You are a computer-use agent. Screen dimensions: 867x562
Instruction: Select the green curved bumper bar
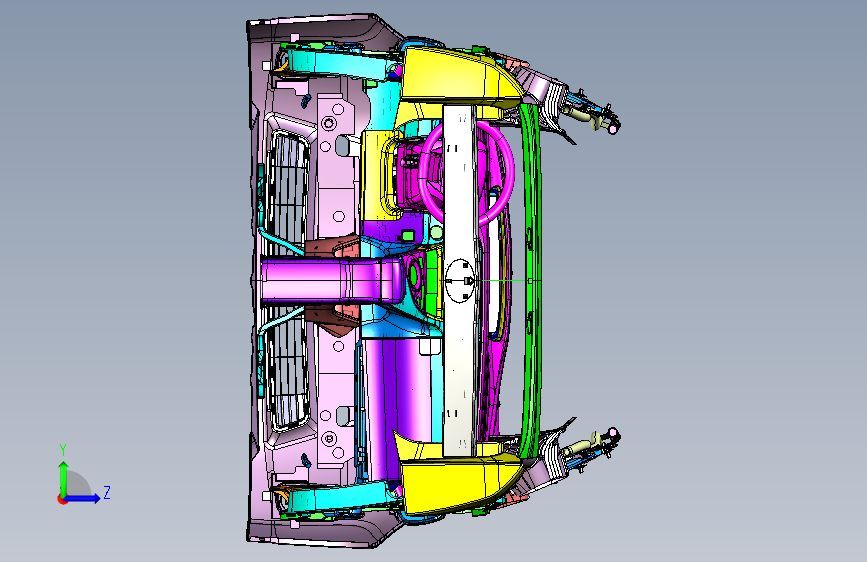(x=530, y=281)
